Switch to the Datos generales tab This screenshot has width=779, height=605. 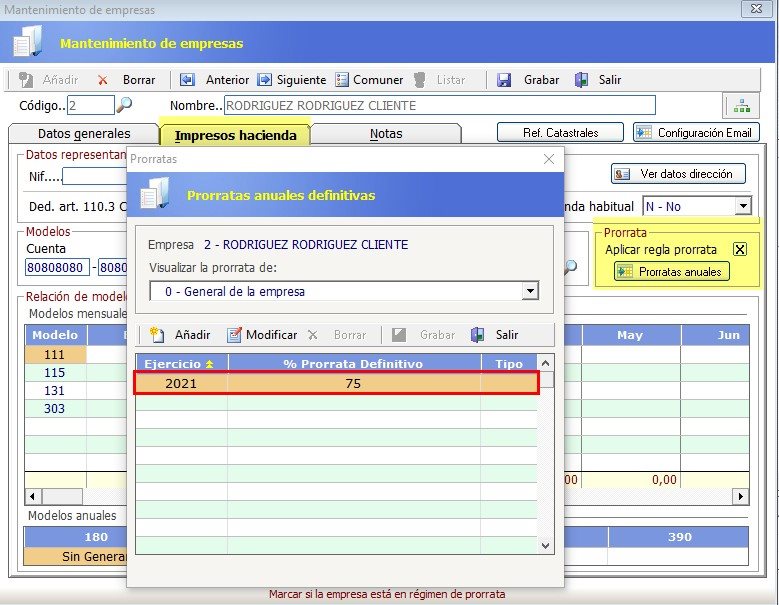(x=84, y=133)
